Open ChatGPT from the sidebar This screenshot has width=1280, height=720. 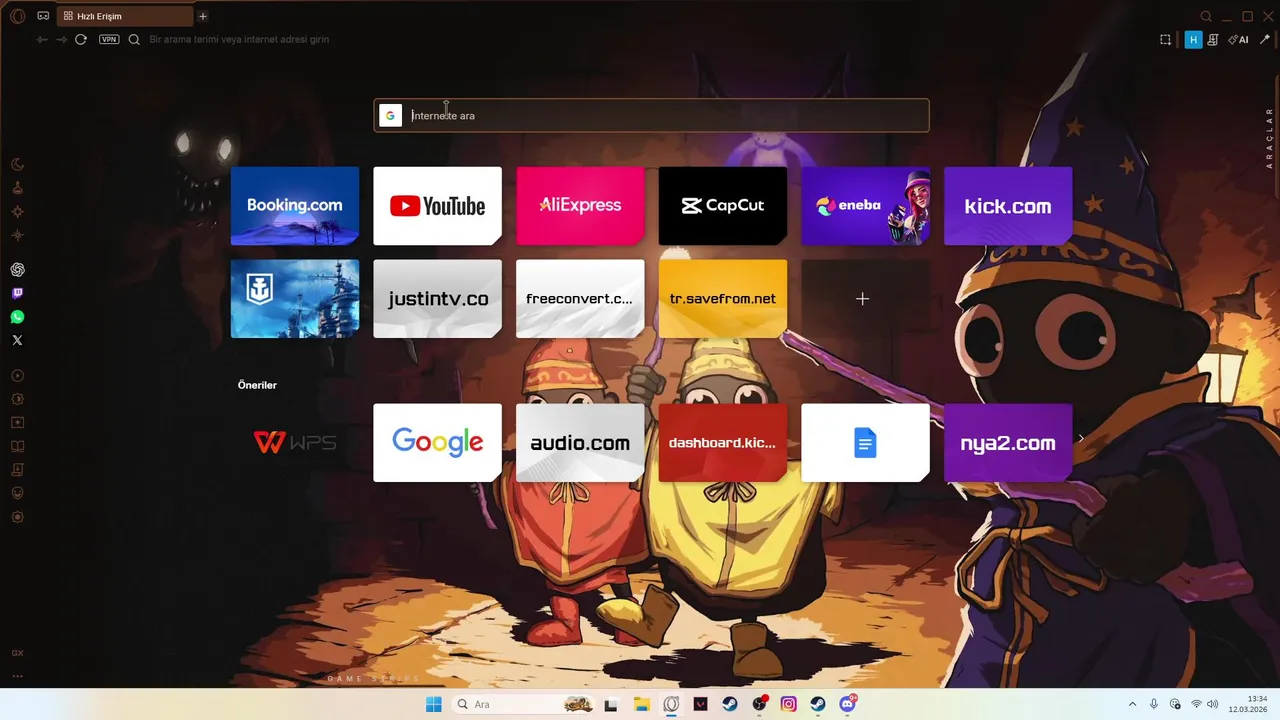pos(17,270)
